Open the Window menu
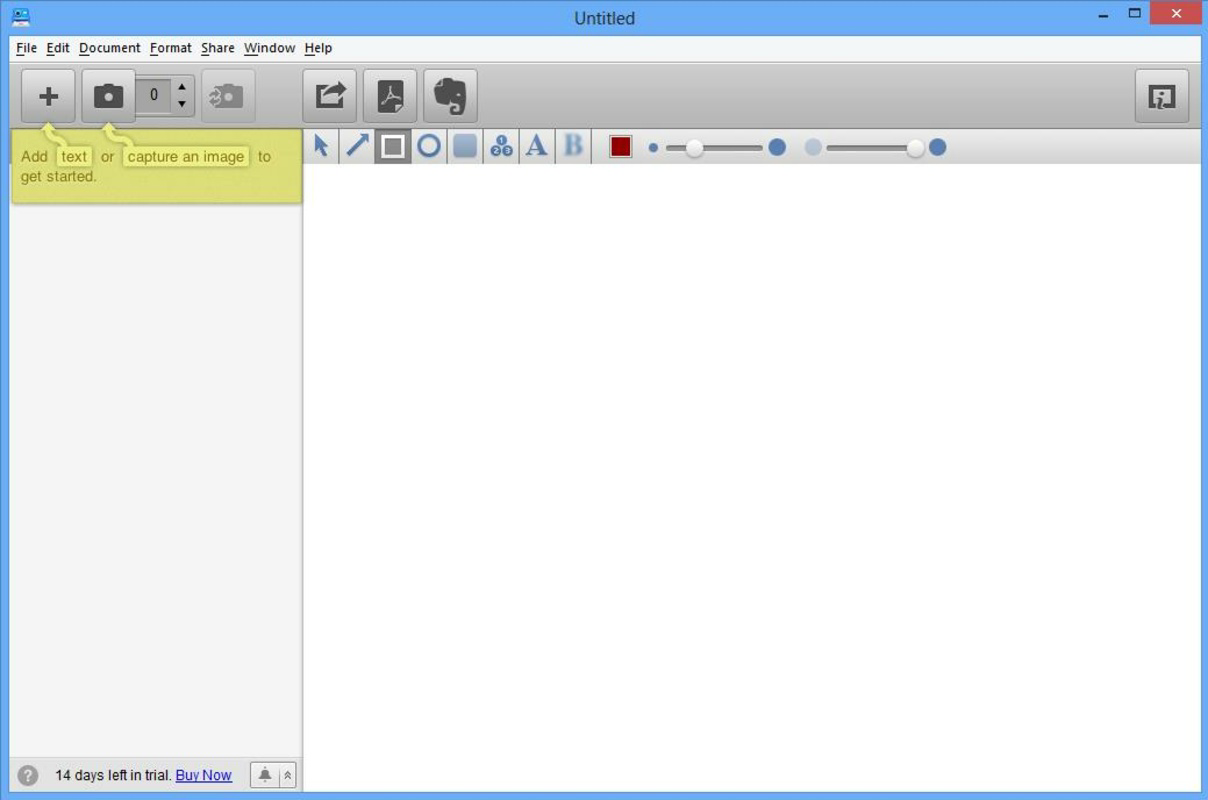Image resolution: width=1208 pixels, height=800 pixels. tap(269, 48)
